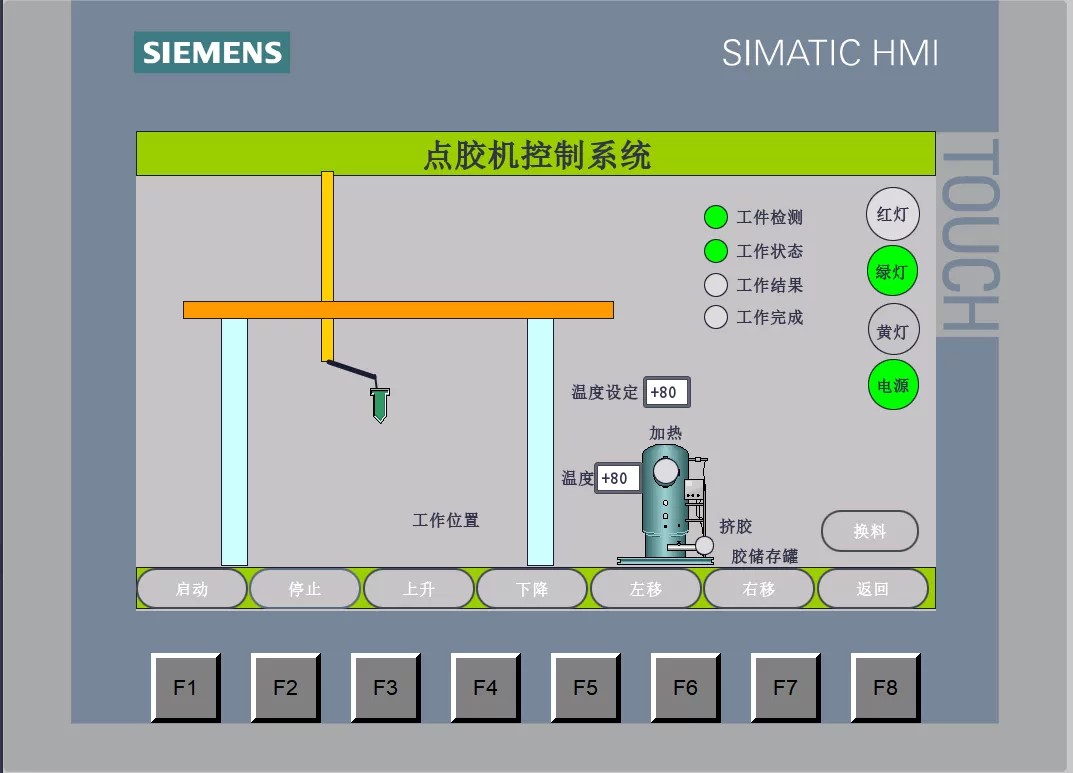
Task: Tap the 电源 power lamp indicator
Action: 891,385
